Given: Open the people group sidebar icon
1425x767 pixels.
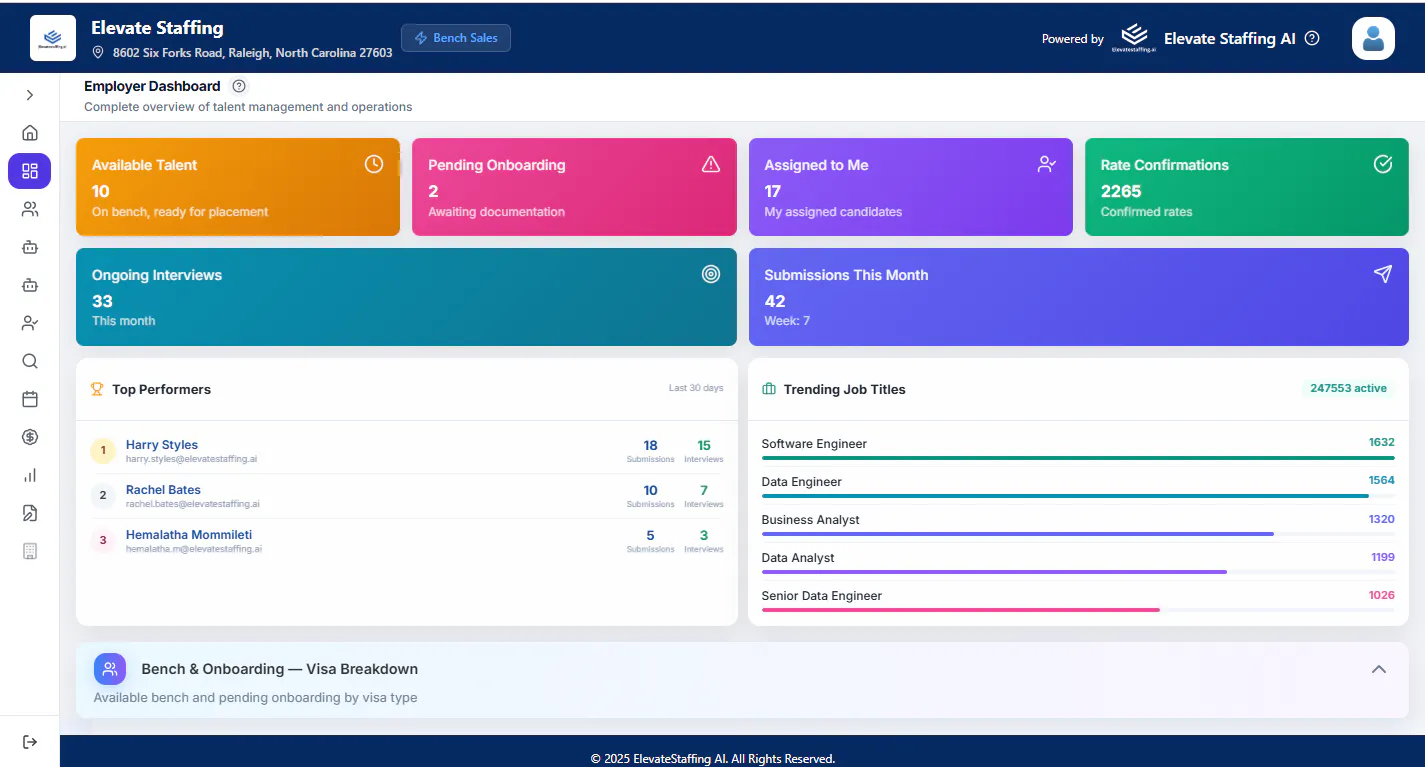Looking at the screenshot, I should coord(30,209).
